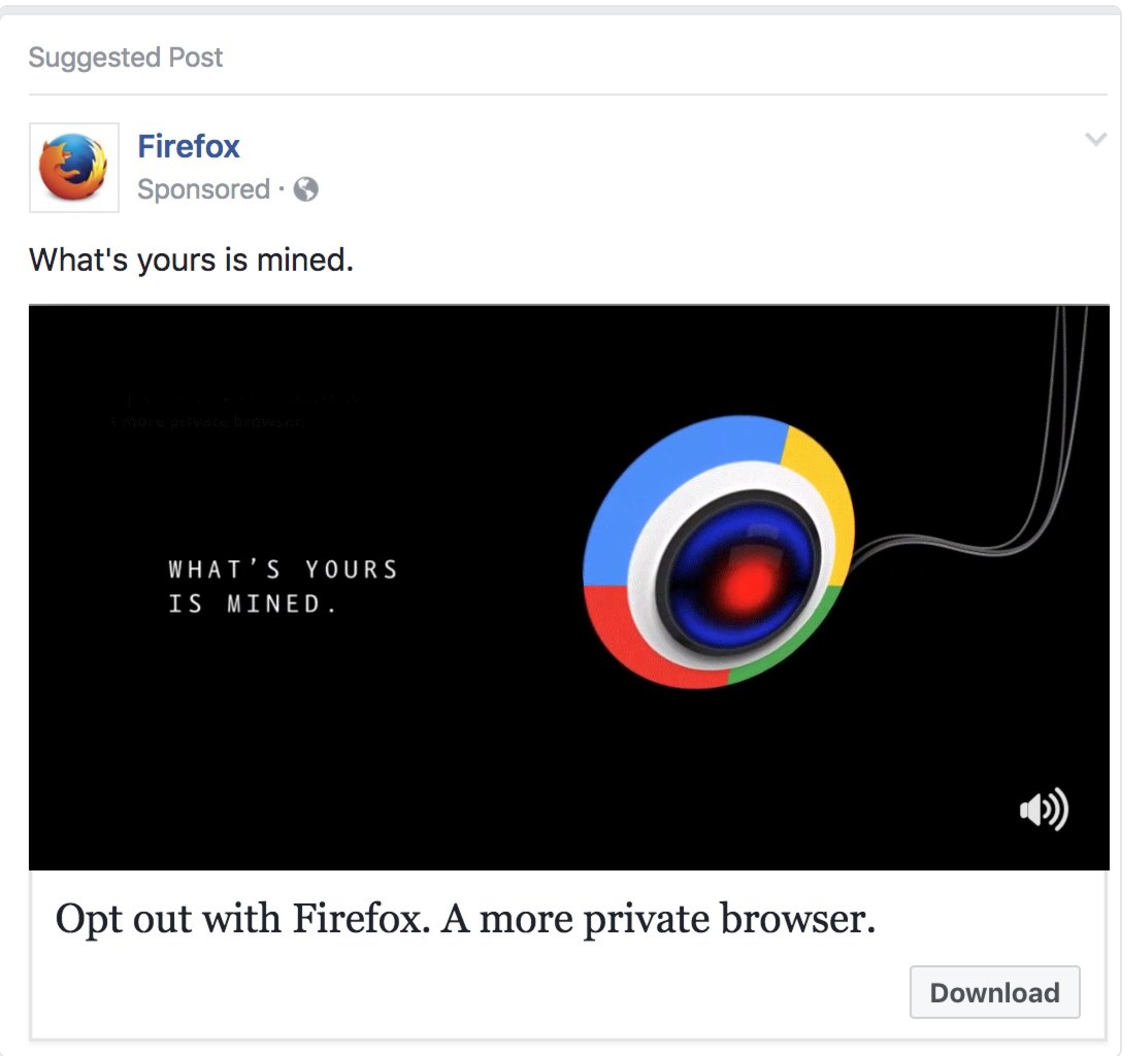Click the Firefox logo avatar

[x=74, y=168]
